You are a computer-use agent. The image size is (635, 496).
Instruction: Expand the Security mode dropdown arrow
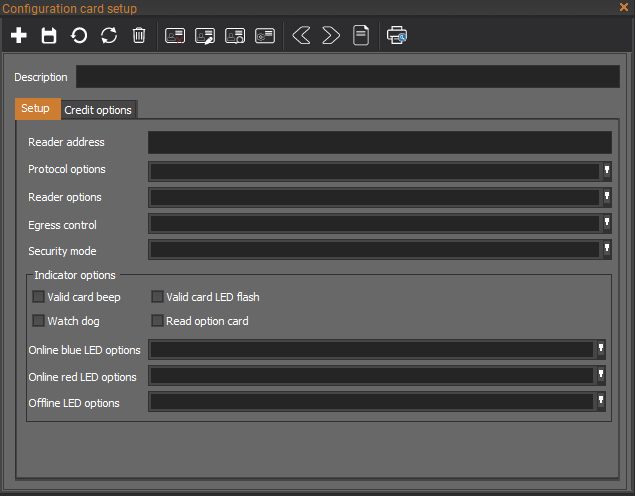coord(607,249)
